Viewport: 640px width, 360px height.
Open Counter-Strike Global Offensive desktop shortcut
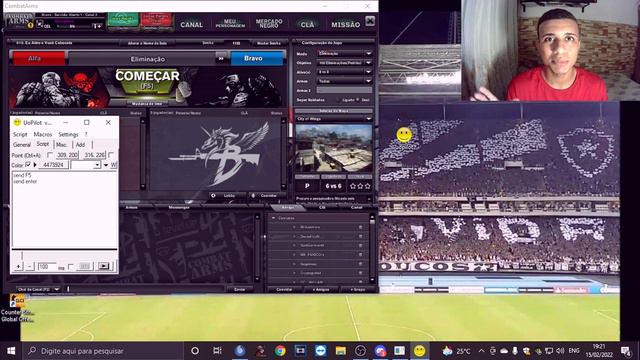(x=17, y=308)
